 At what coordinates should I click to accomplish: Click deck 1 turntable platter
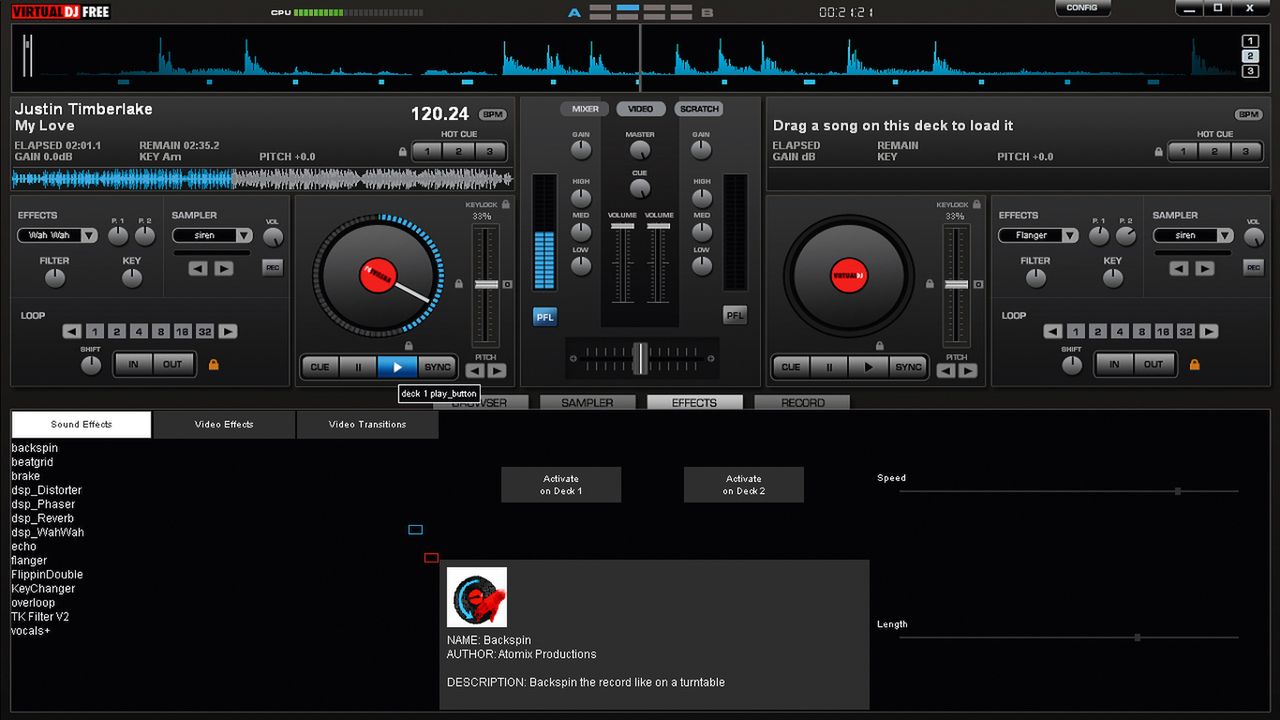pyautogui.click(x=378, y=275)
